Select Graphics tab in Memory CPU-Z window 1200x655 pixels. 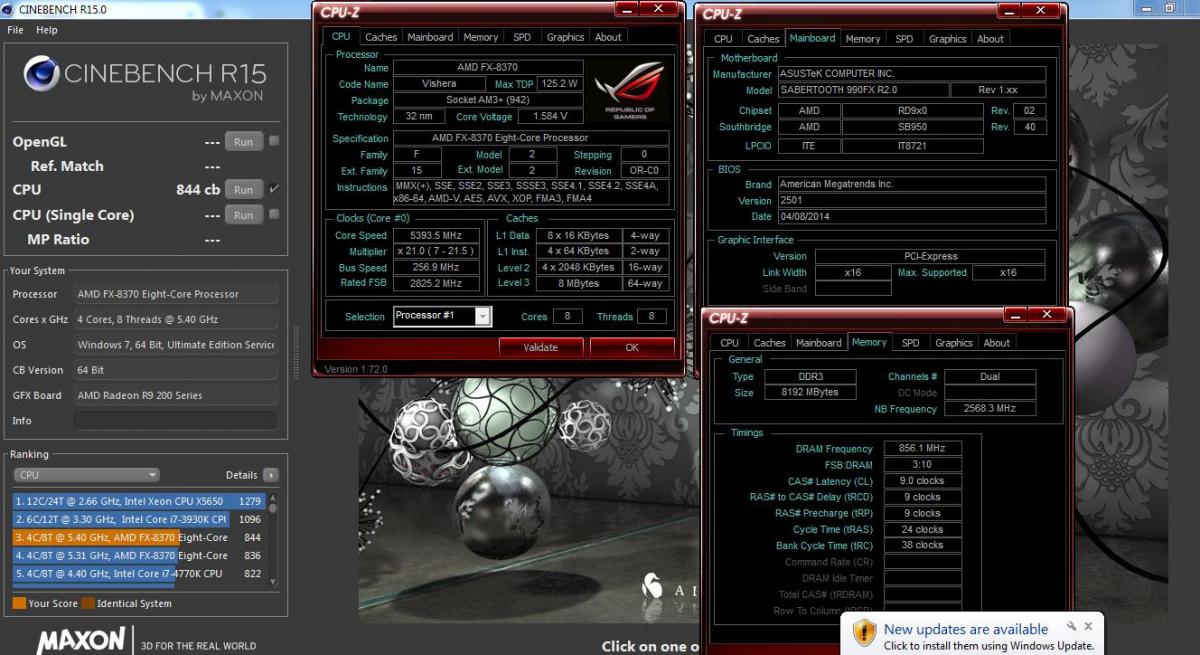953,343
